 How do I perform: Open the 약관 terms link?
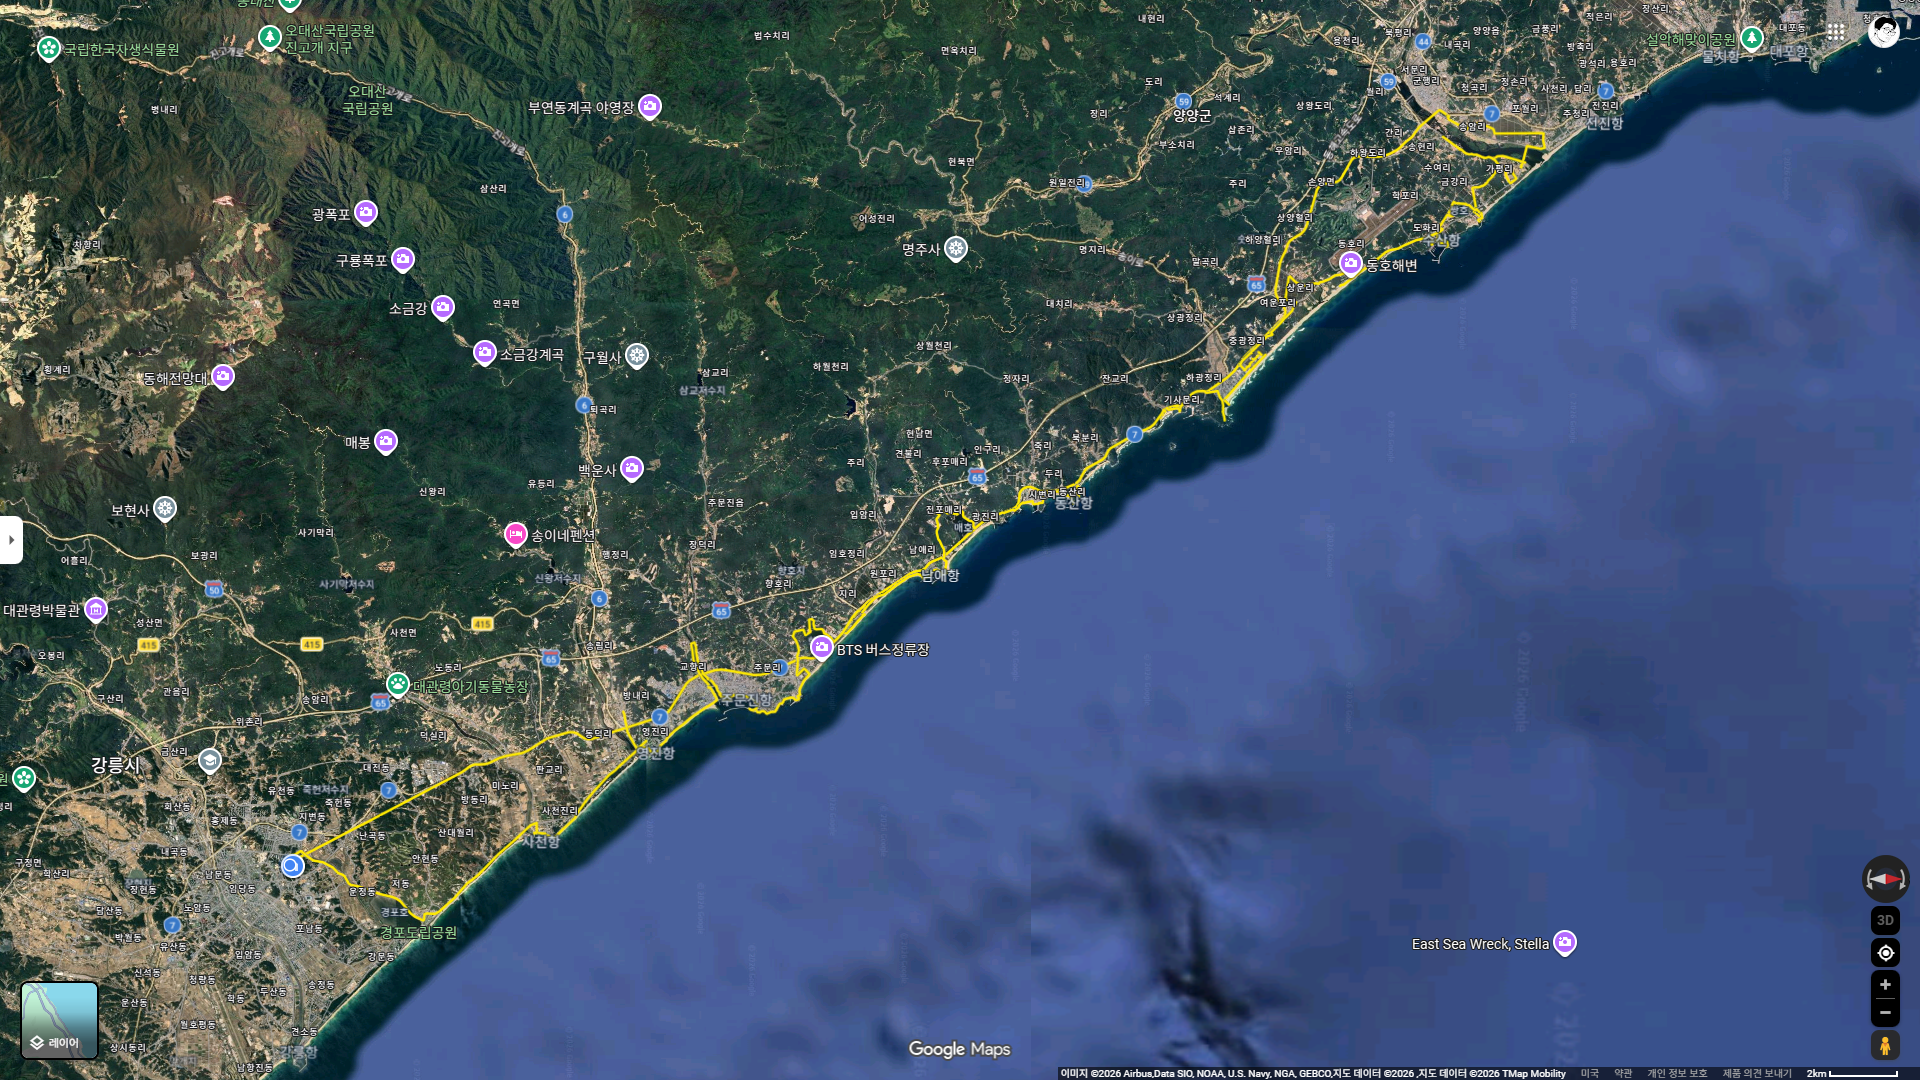[1623, 1073]
